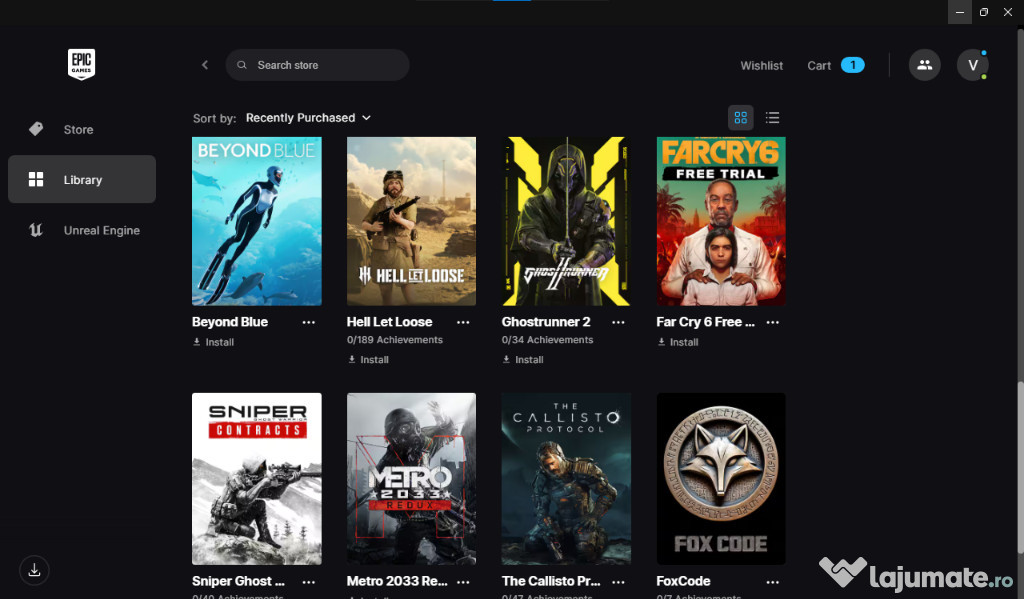
Task: Open Sniper Ghost Warrior Contracts cover
Action: (257, 479)
